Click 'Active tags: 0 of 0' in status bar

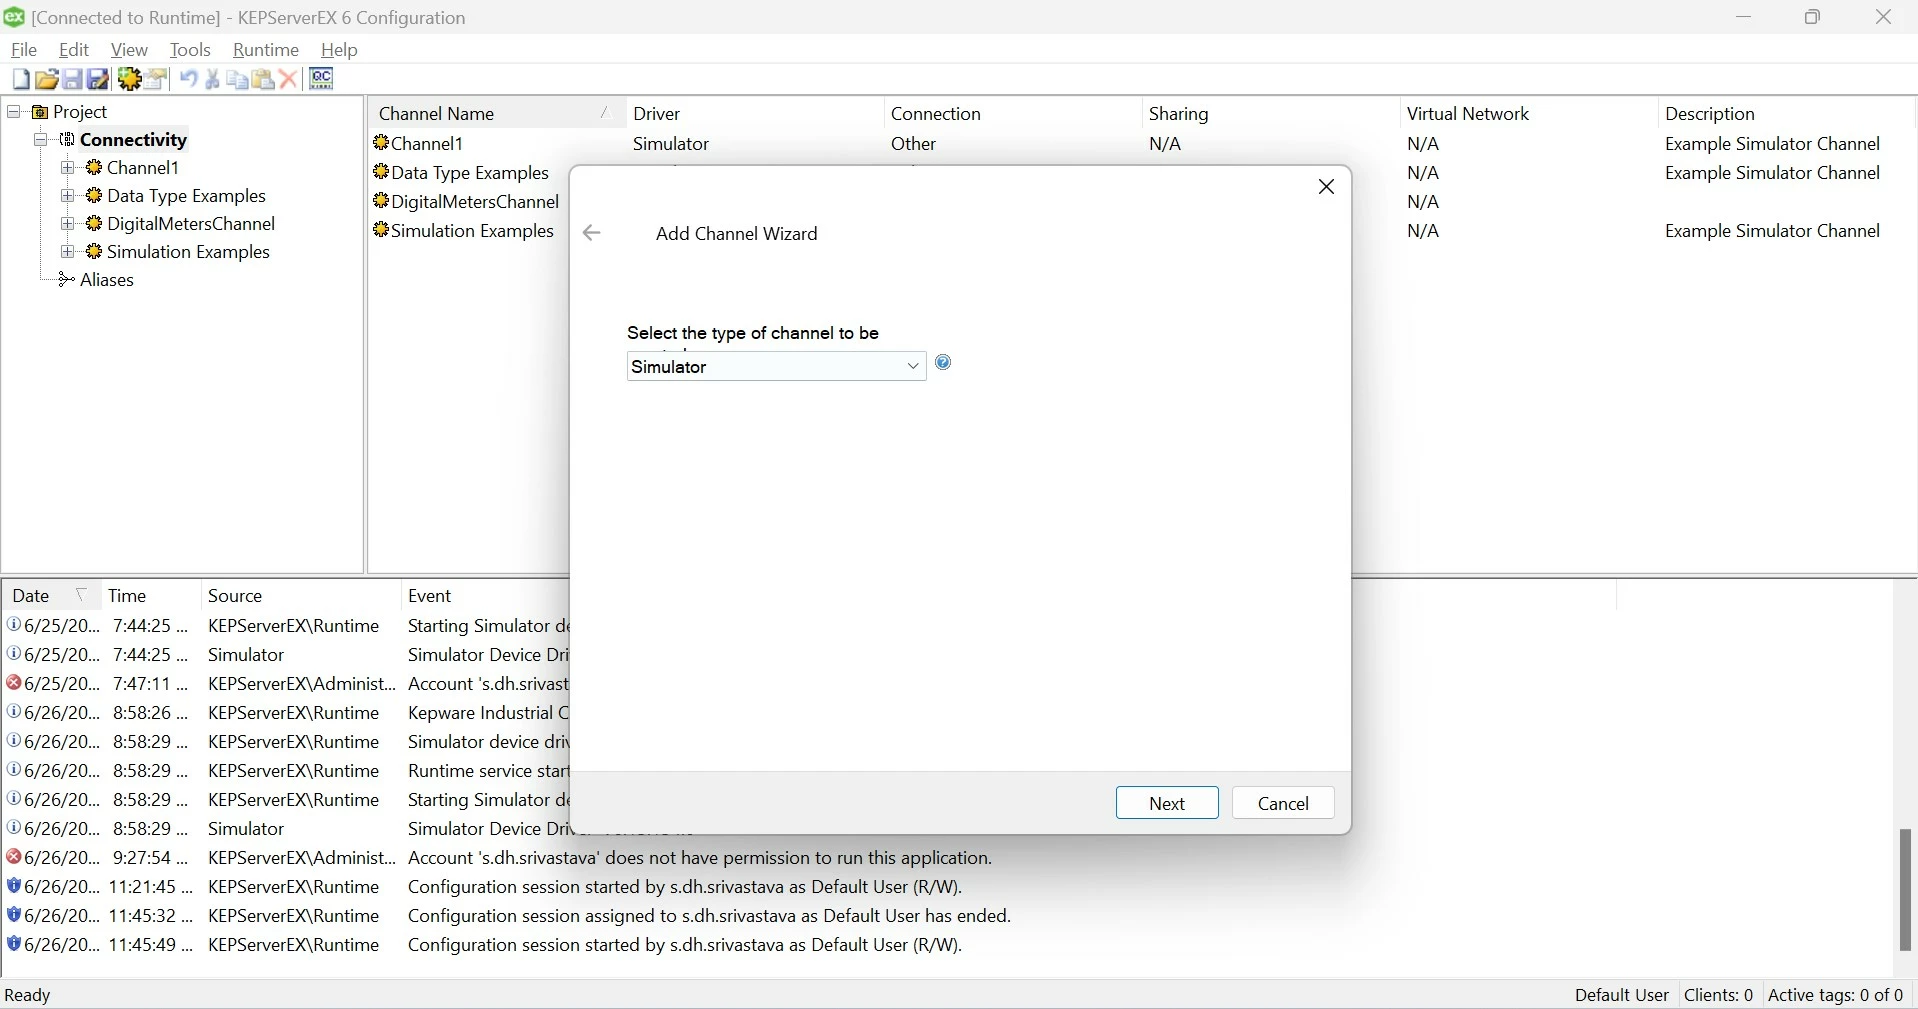[x=1836, y=996]
